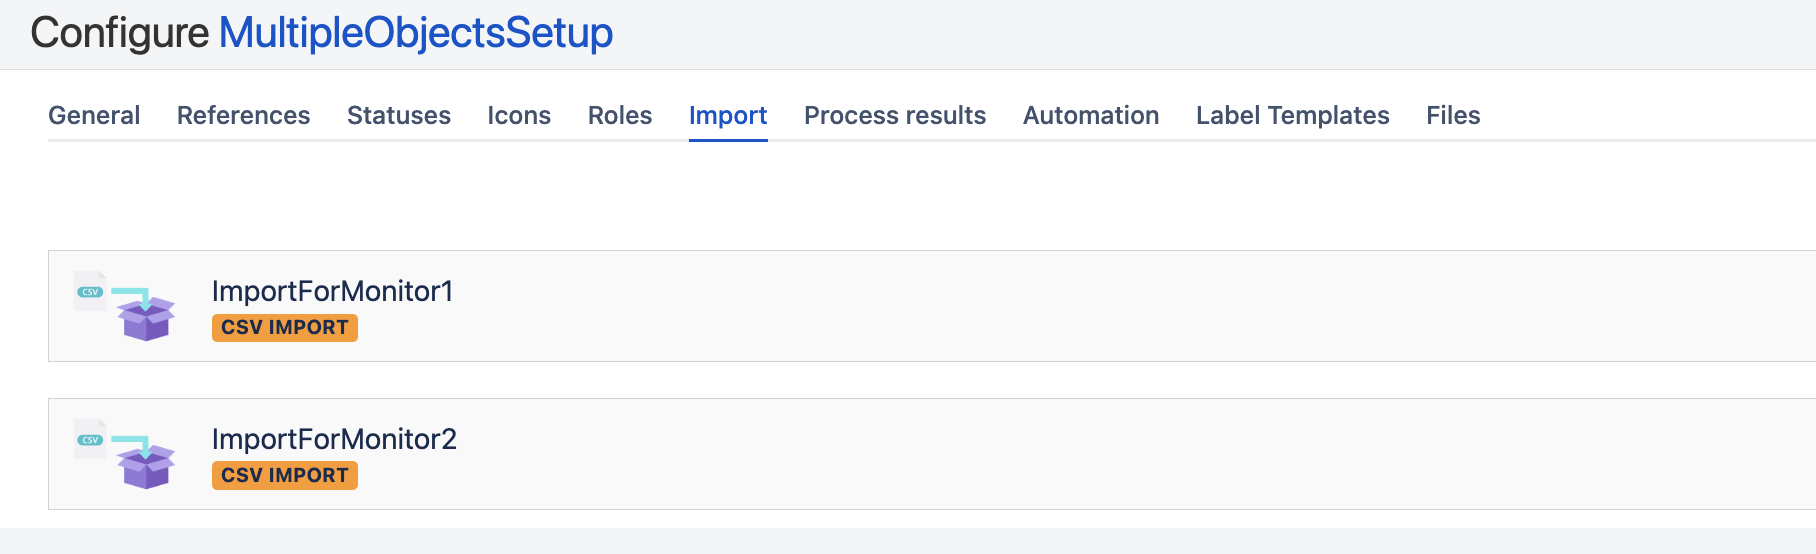Viewport: 1816px width, 554px height.
Task: Go to the Files tab
Action: click(1452, 115)
